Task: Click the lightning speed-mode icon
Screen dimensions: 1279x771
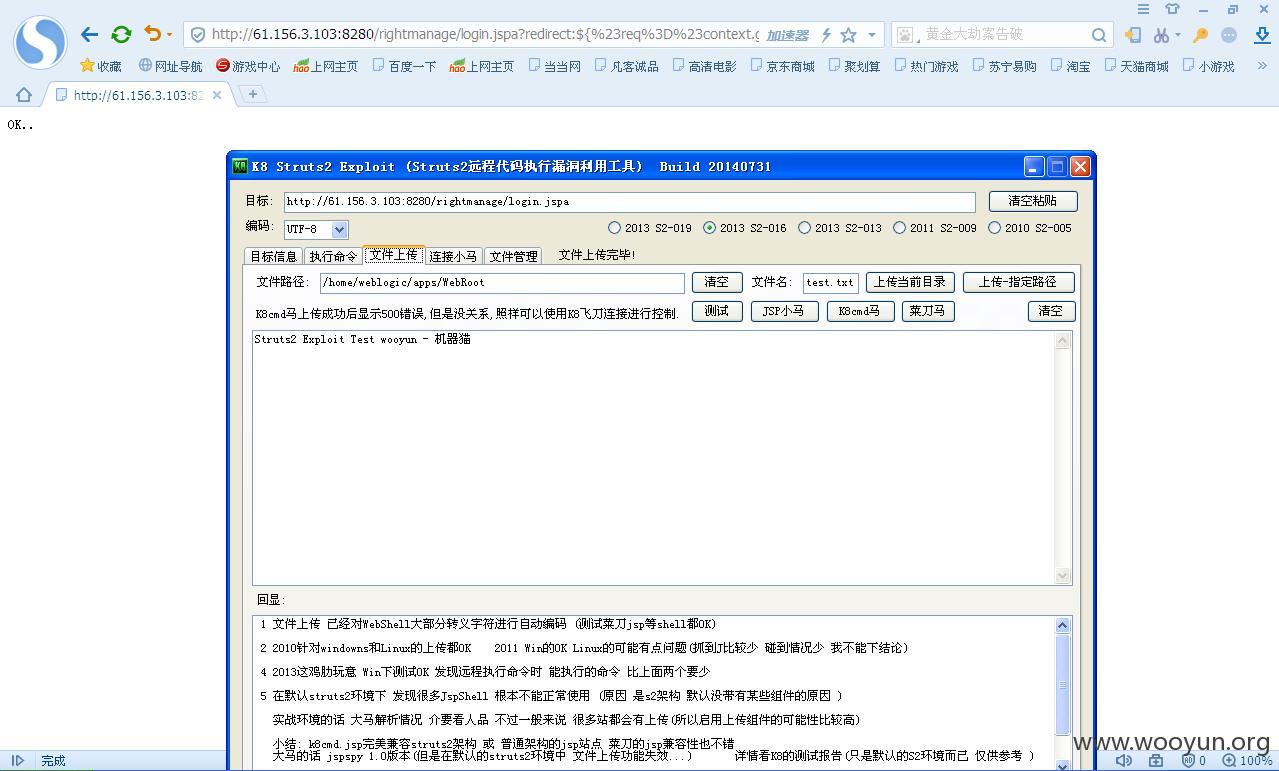Action: click(x=825, y=35)
